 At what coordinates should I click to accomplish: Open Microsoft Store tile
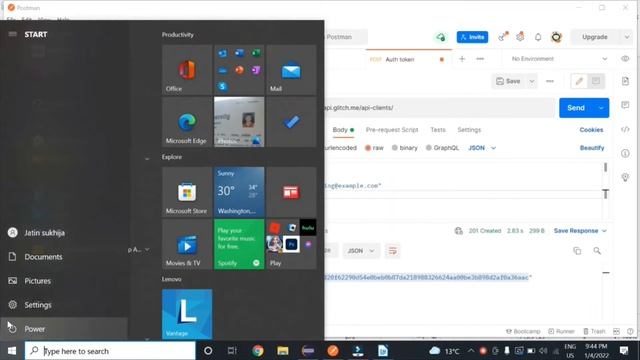click(x=187, y=192)
